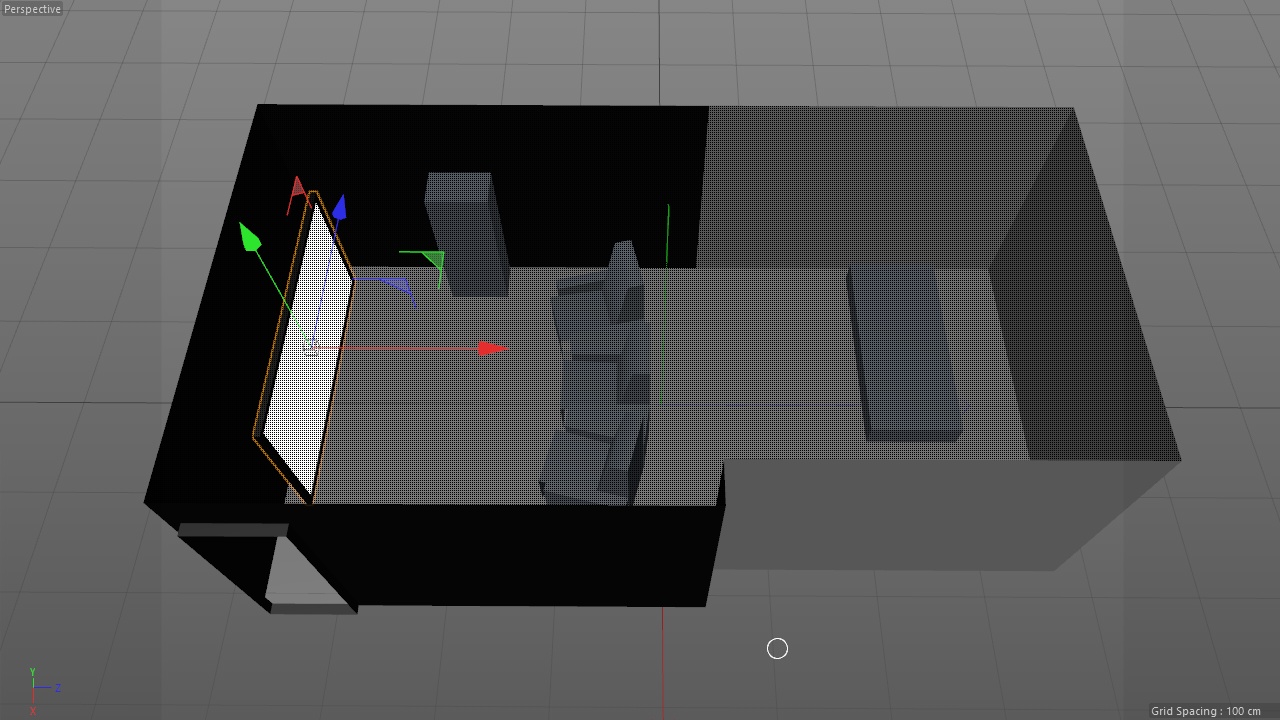Select the tall cabinet by the back wall

coord(465,232)
